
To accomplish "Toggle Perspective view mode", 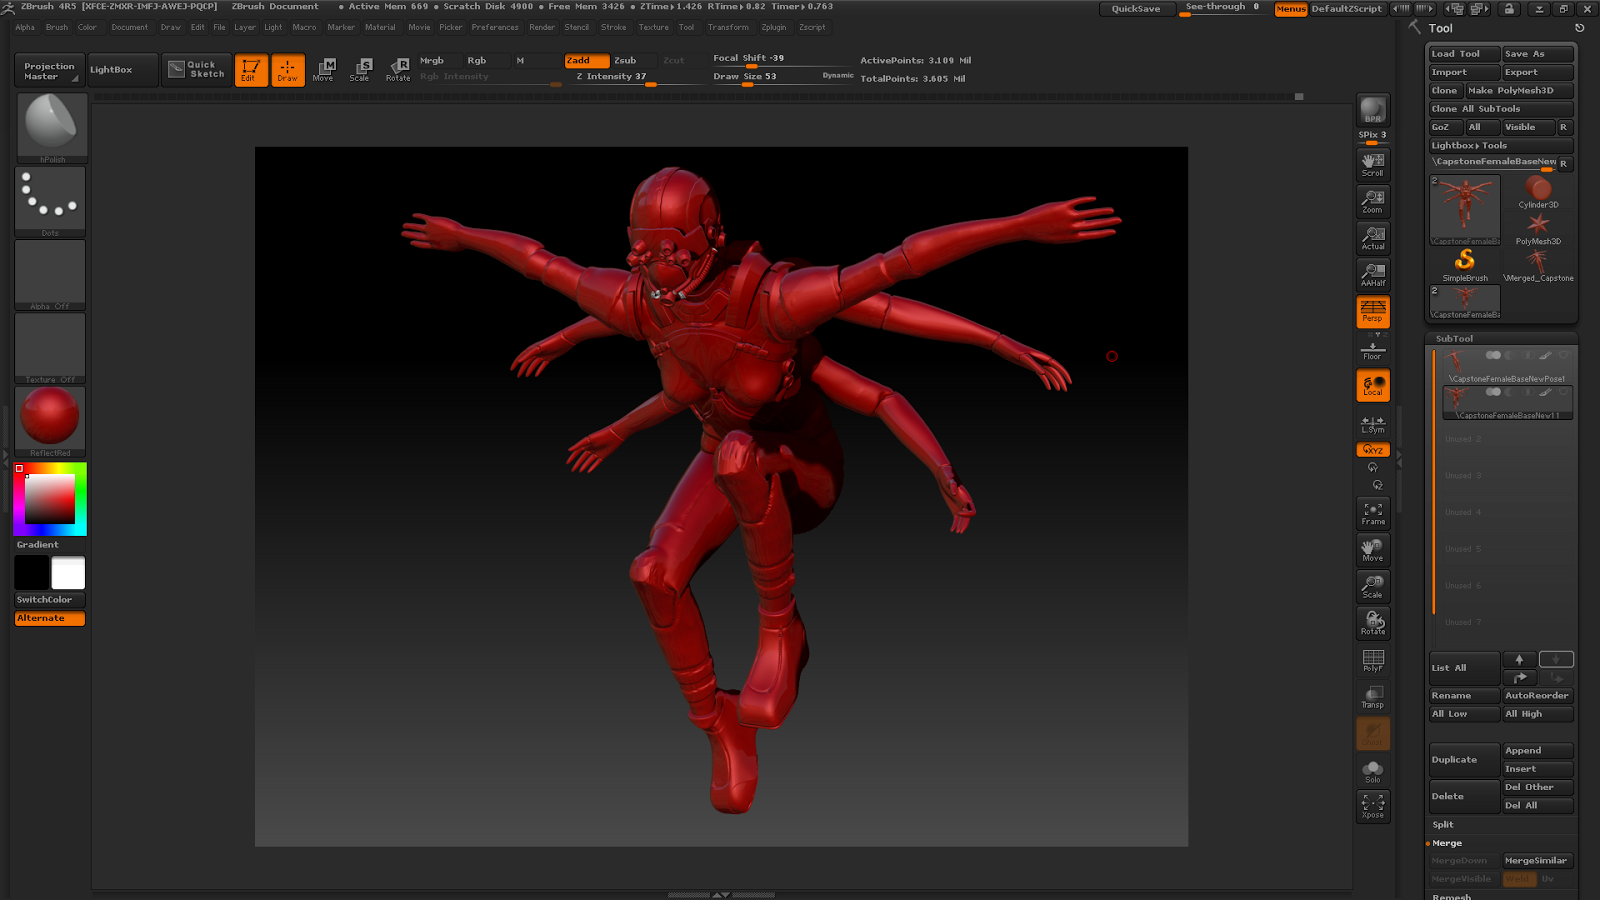I will (1373, 311).
